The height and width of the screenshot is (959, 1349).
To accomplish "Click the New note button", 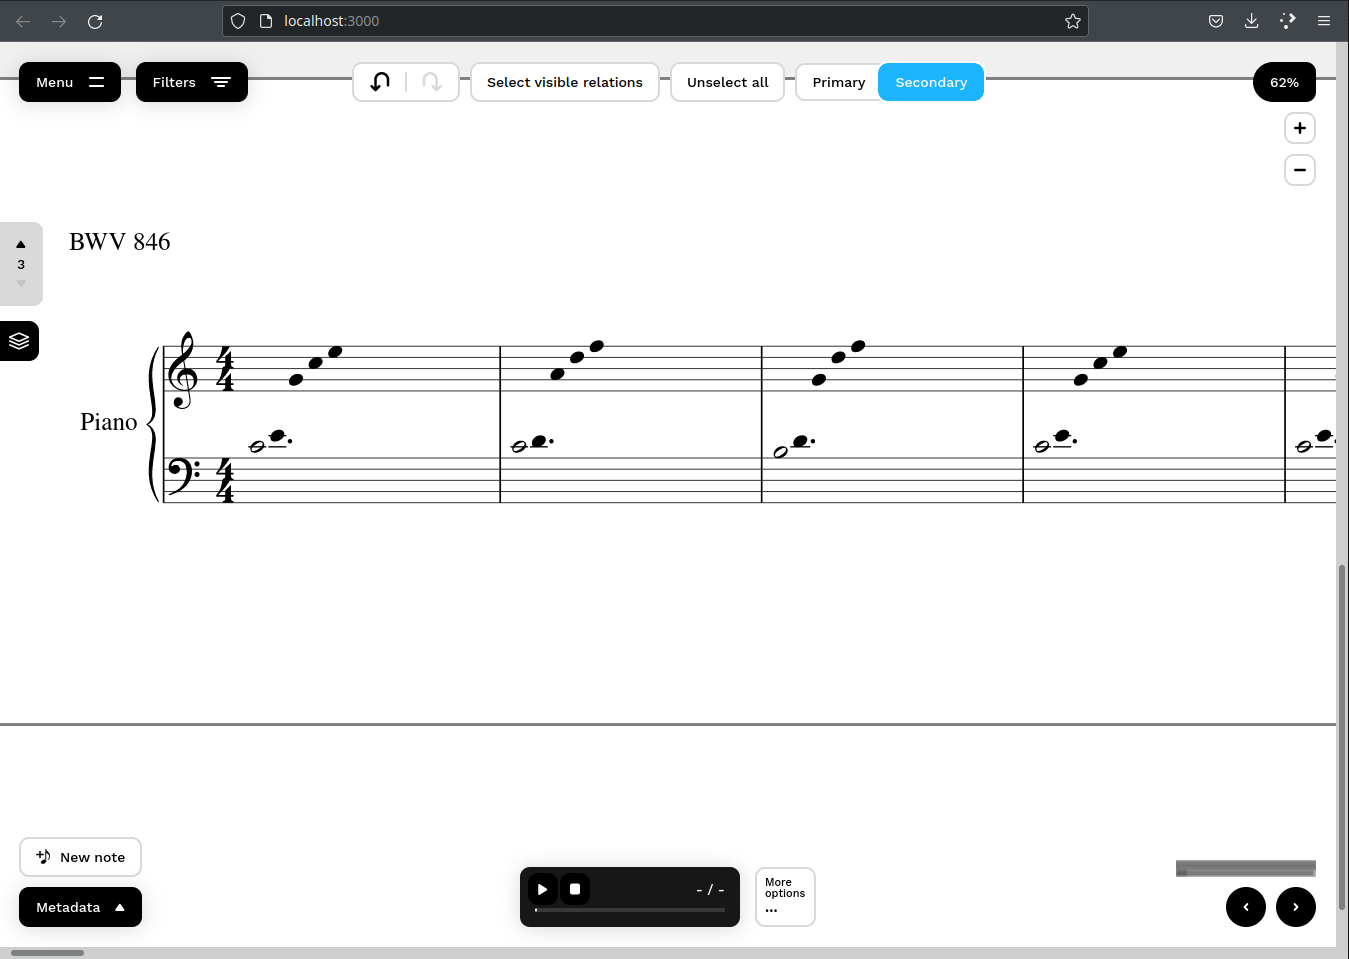I will [80, 857].
